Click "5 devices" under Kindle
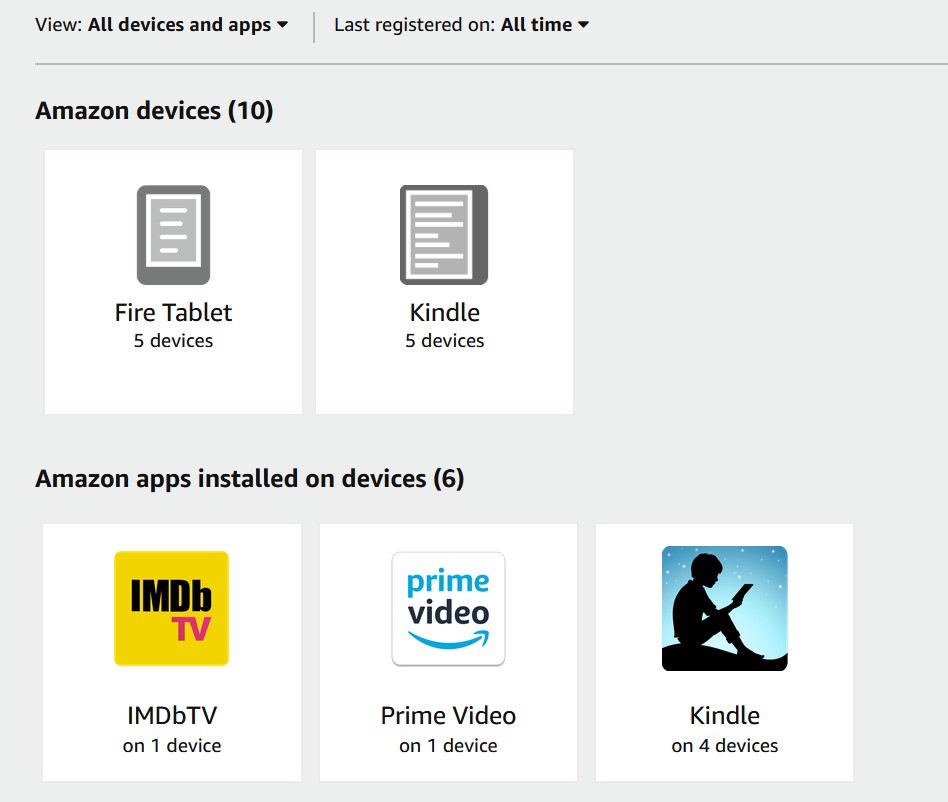The image size is (948, 802). coord(444,341)
